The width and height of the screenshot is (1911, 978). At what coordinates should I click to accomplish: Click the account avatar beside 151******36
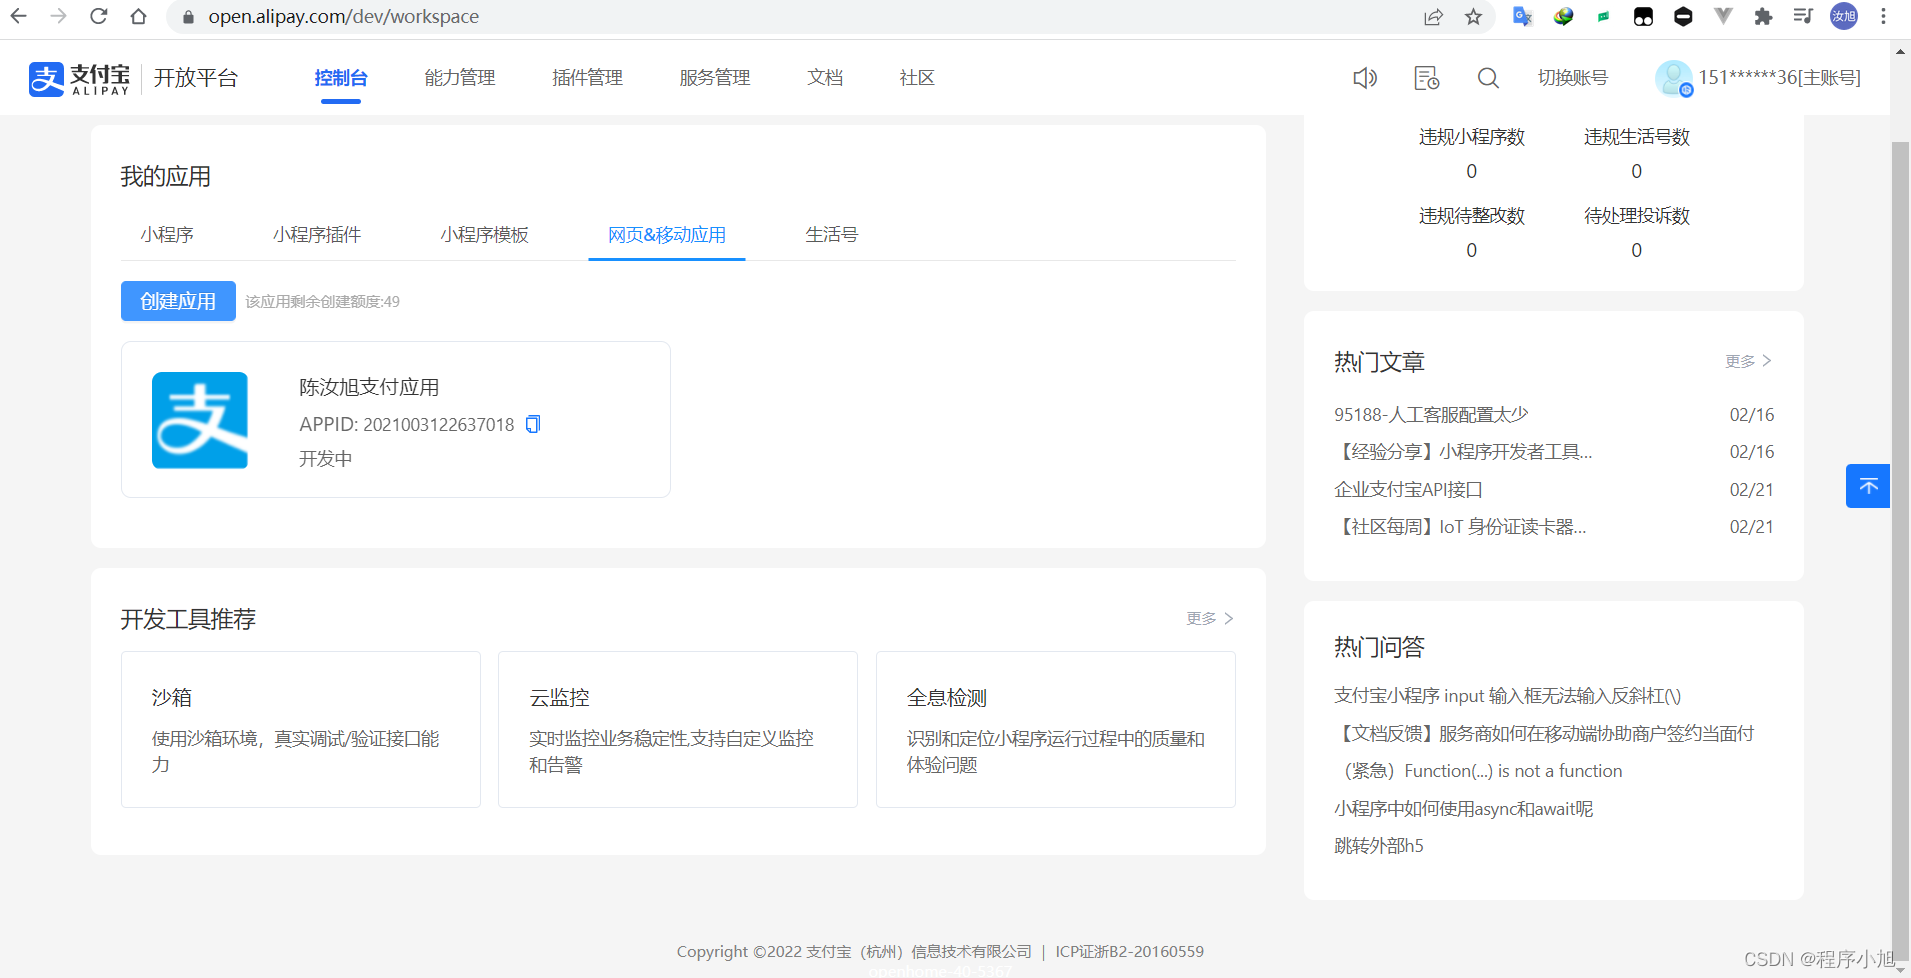tap(1674, 78)
